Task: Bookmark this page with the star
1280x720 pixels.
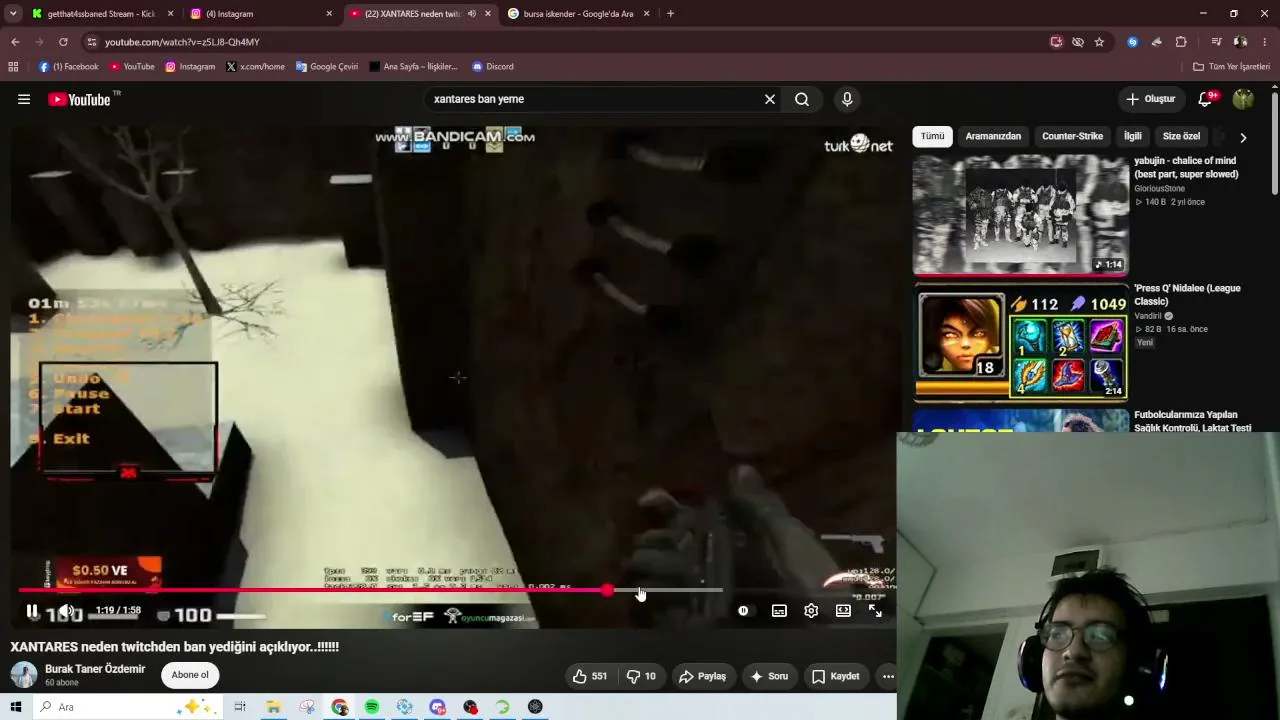Action: click(x=1099, y=42)
